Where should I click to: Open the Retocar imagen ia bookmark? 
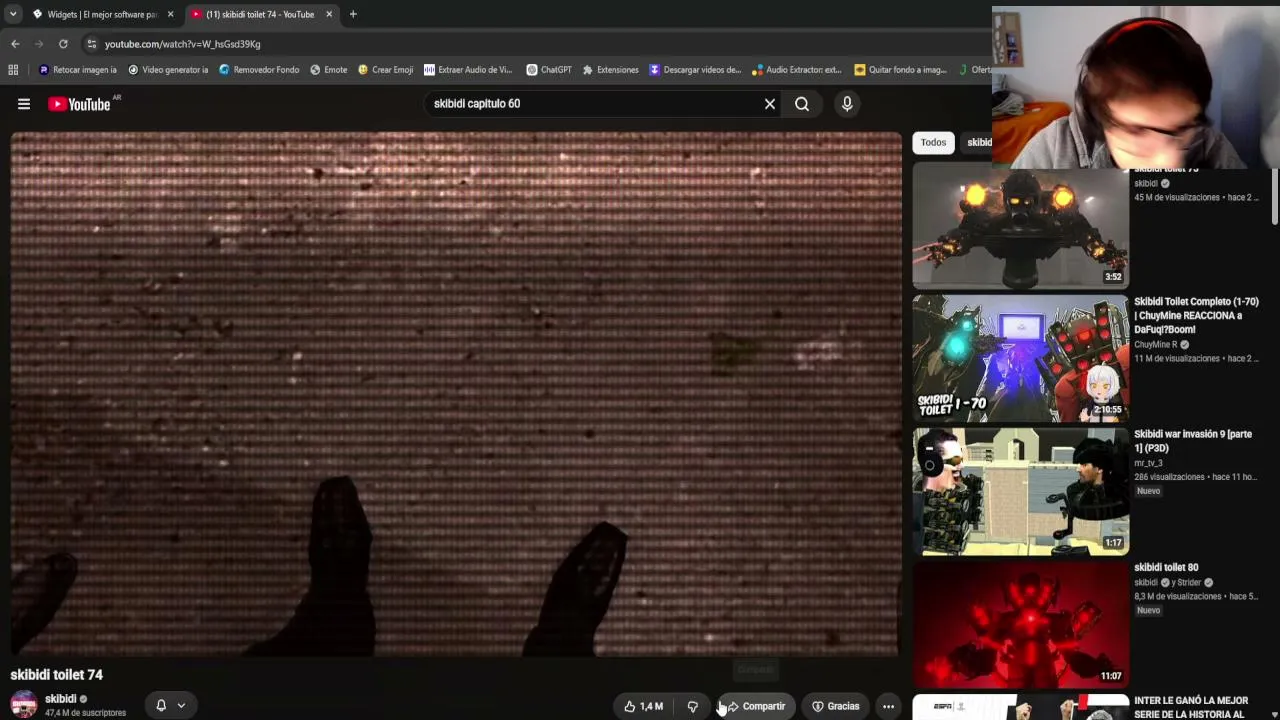point(77,70)
